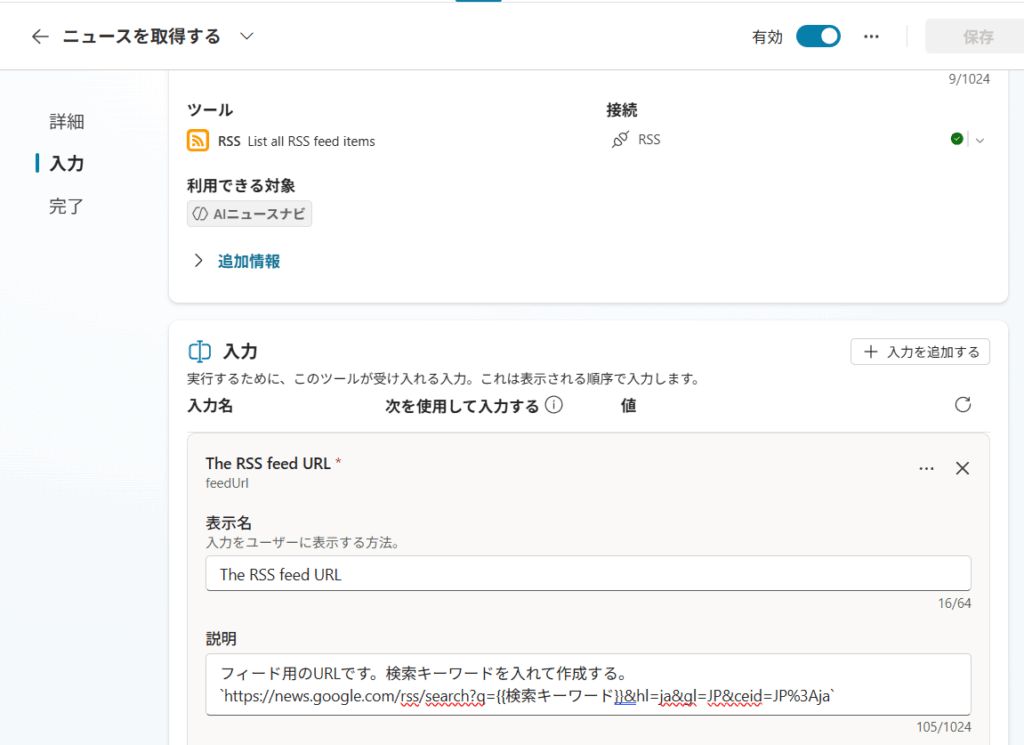Click the RSS connection plug icon

620,140
